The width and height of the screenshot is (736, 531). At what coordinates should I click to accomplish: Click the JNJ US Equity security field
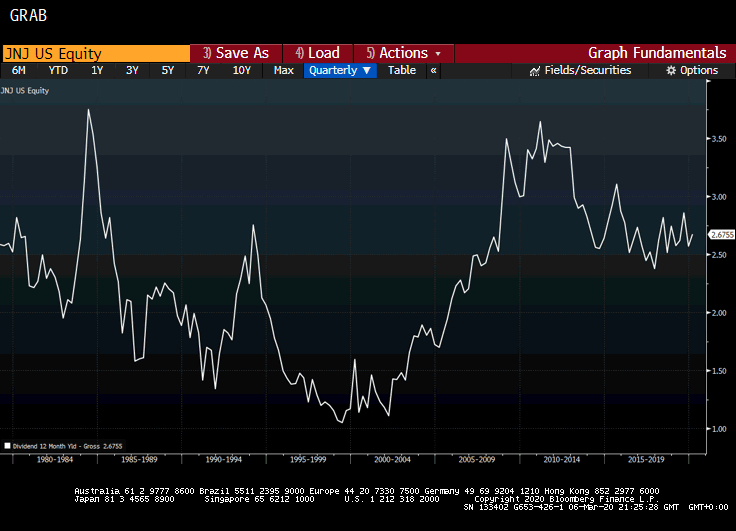[x=96, y=53]
